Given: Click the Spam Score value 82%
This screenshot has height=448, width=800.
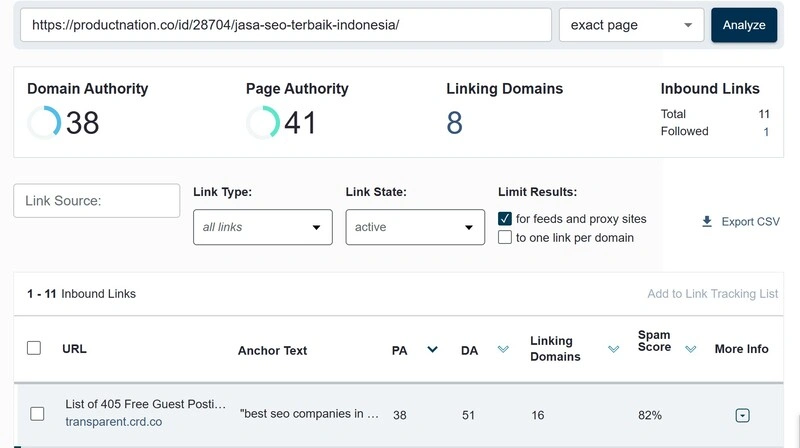Looking at the screenshot, I should pyautogui.click(x=649, y=415).
